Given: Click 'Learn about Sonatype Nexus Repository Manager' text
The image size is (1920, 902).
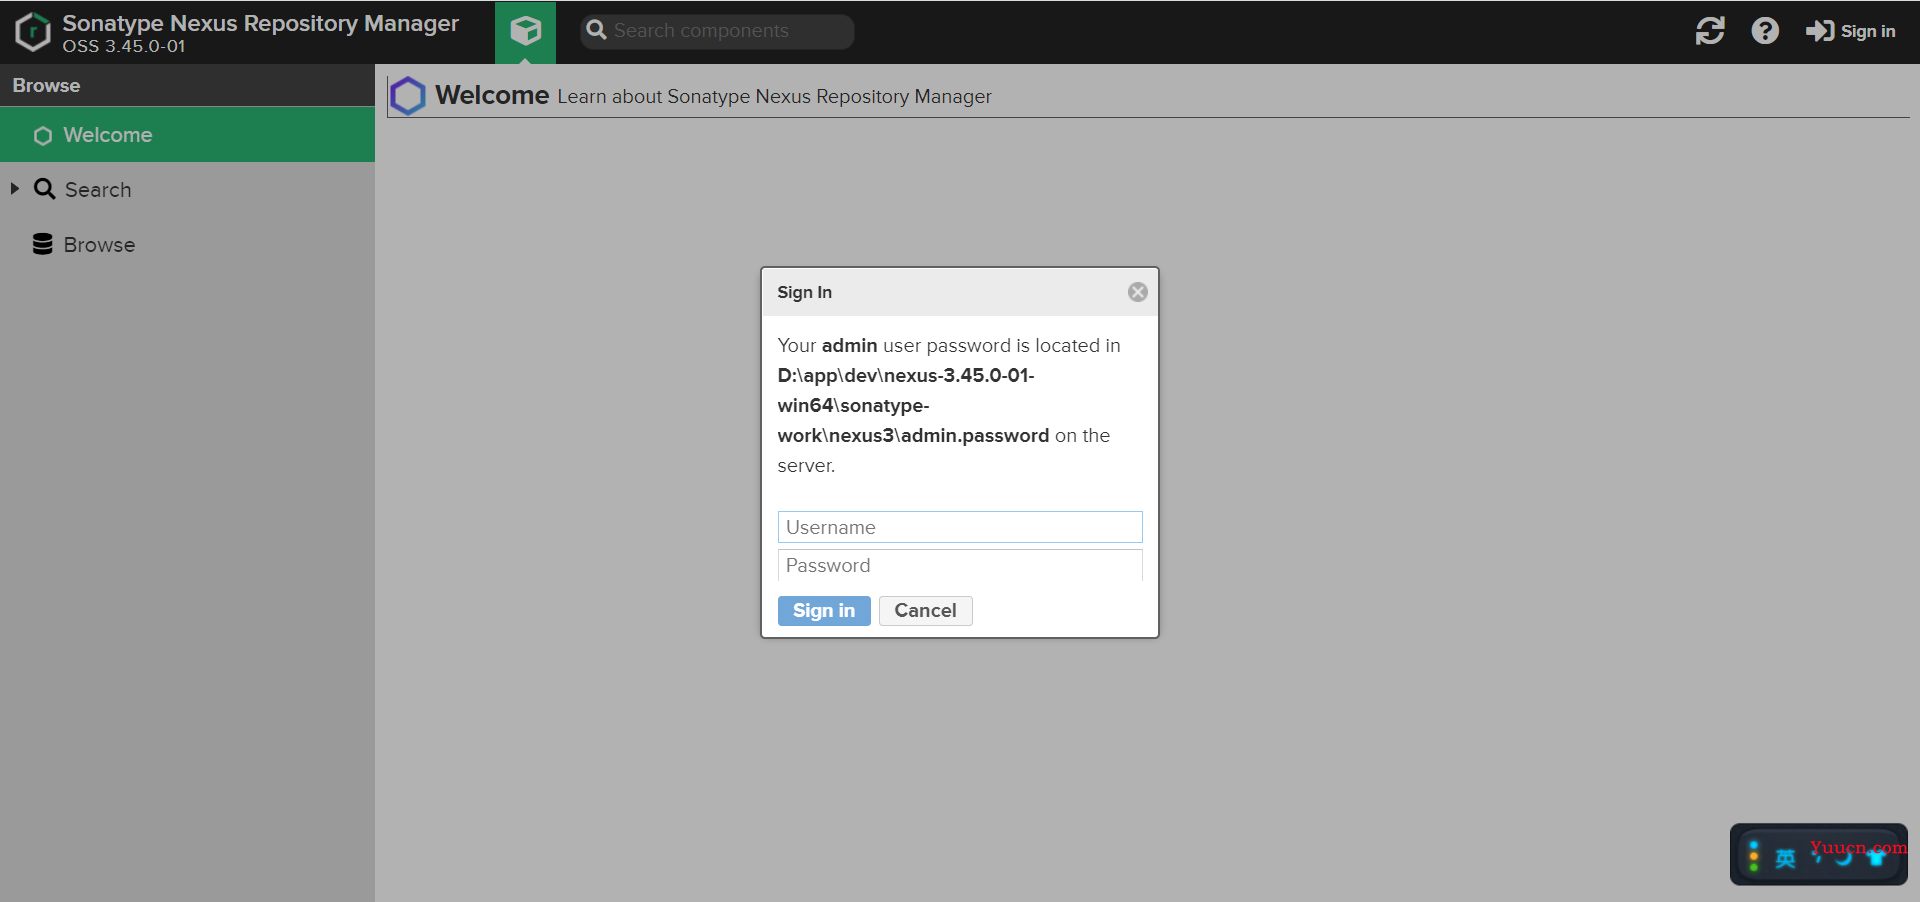Looking at the screenshot, I should click(774, 97).
